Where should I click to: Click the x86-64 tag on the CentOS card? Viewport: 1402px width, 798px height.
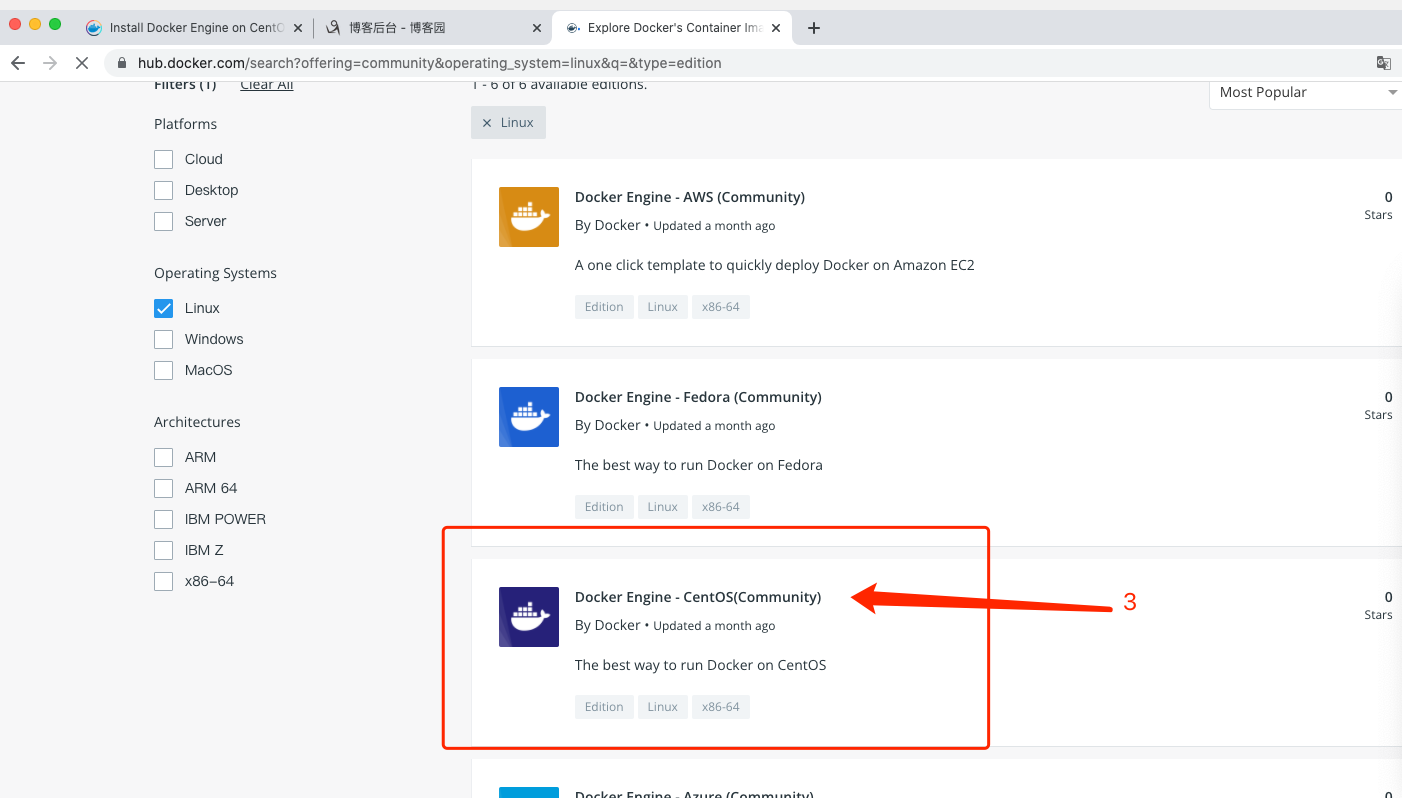click(x=721, y=707)
